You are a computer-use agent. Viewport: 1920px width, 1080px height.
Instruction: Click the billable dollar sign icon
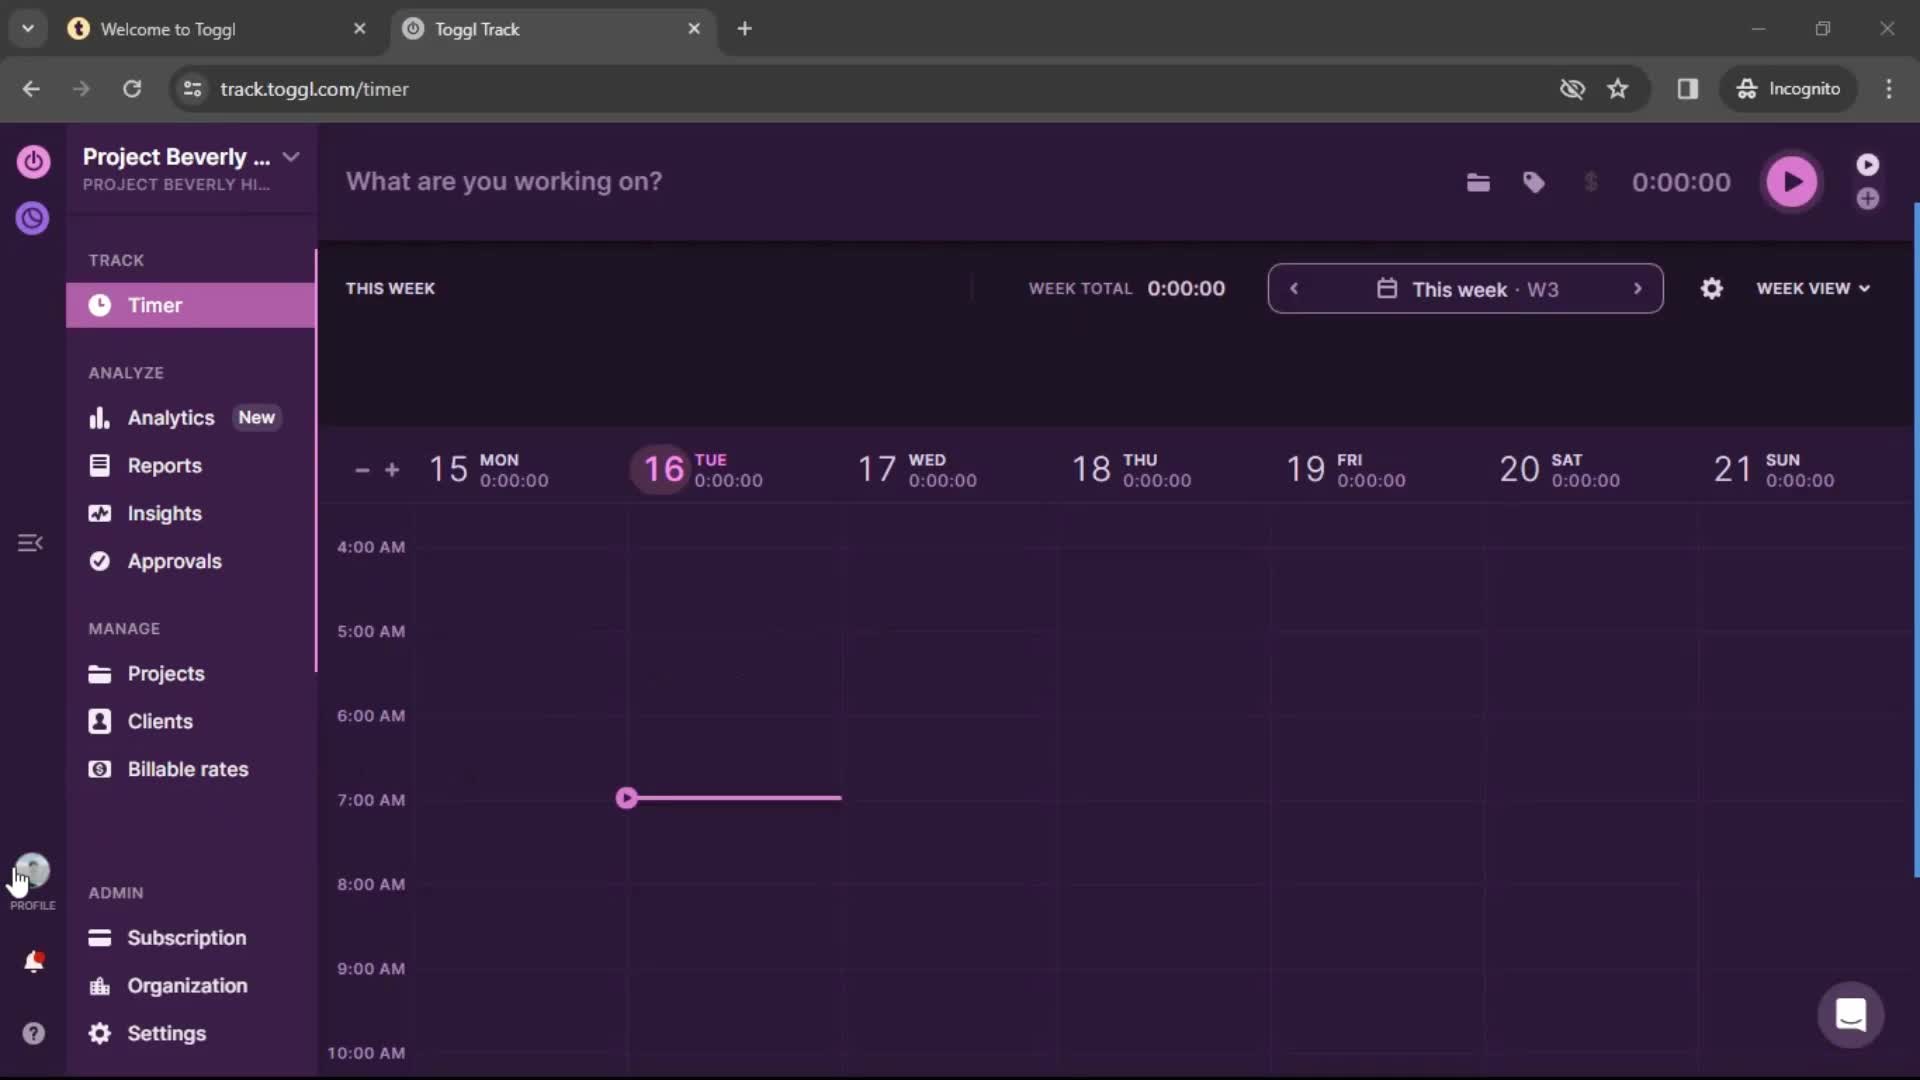1590,182
